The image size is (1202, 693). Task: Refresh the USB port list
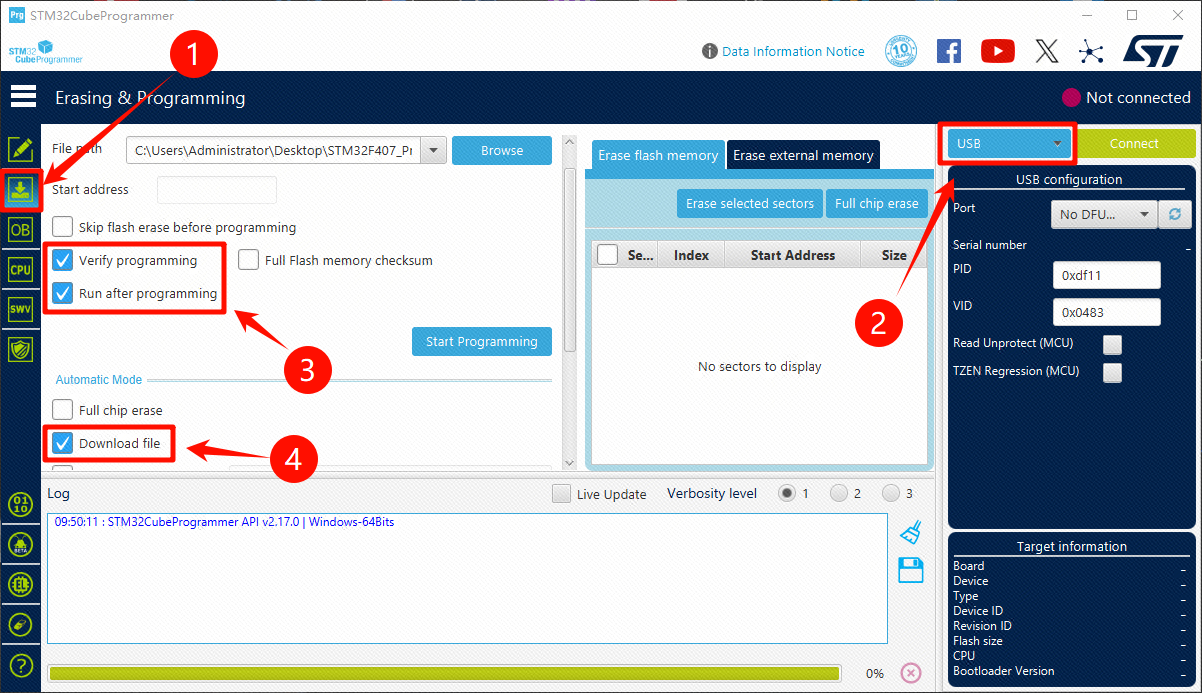pyautogui.click(x=1173, y=214)
